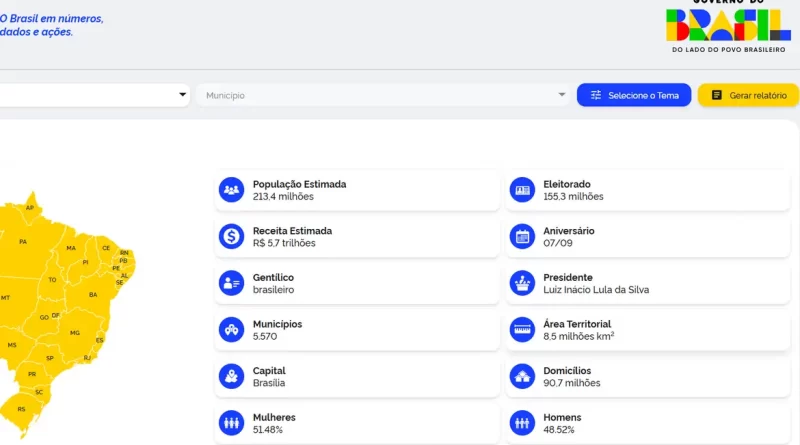
Task: Click the População Estimada people icon
Action: (232, 189)
